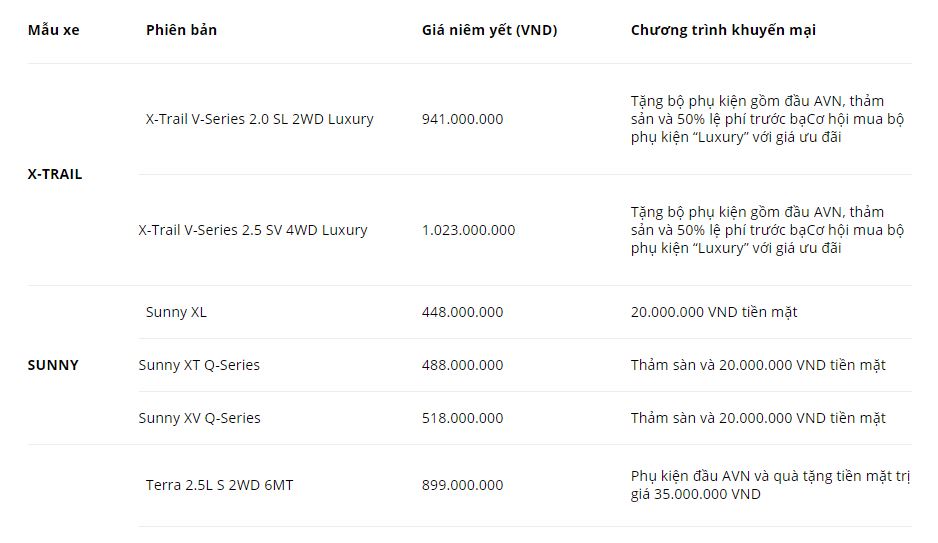This screenshot has width=938, height=543.
Task: Click X-Trail V-Series 2.5 SV 4WD Luxury
Action: pyautogui.click(x=253, y=230)
